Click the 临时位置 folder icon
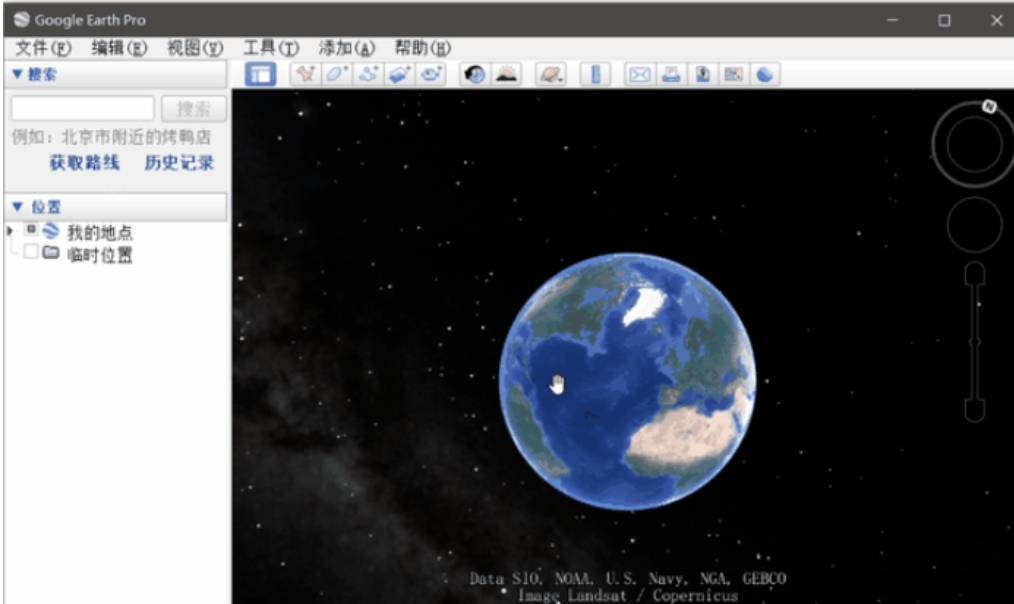This screenshot has width=1014, height=604. coord(51,252)
